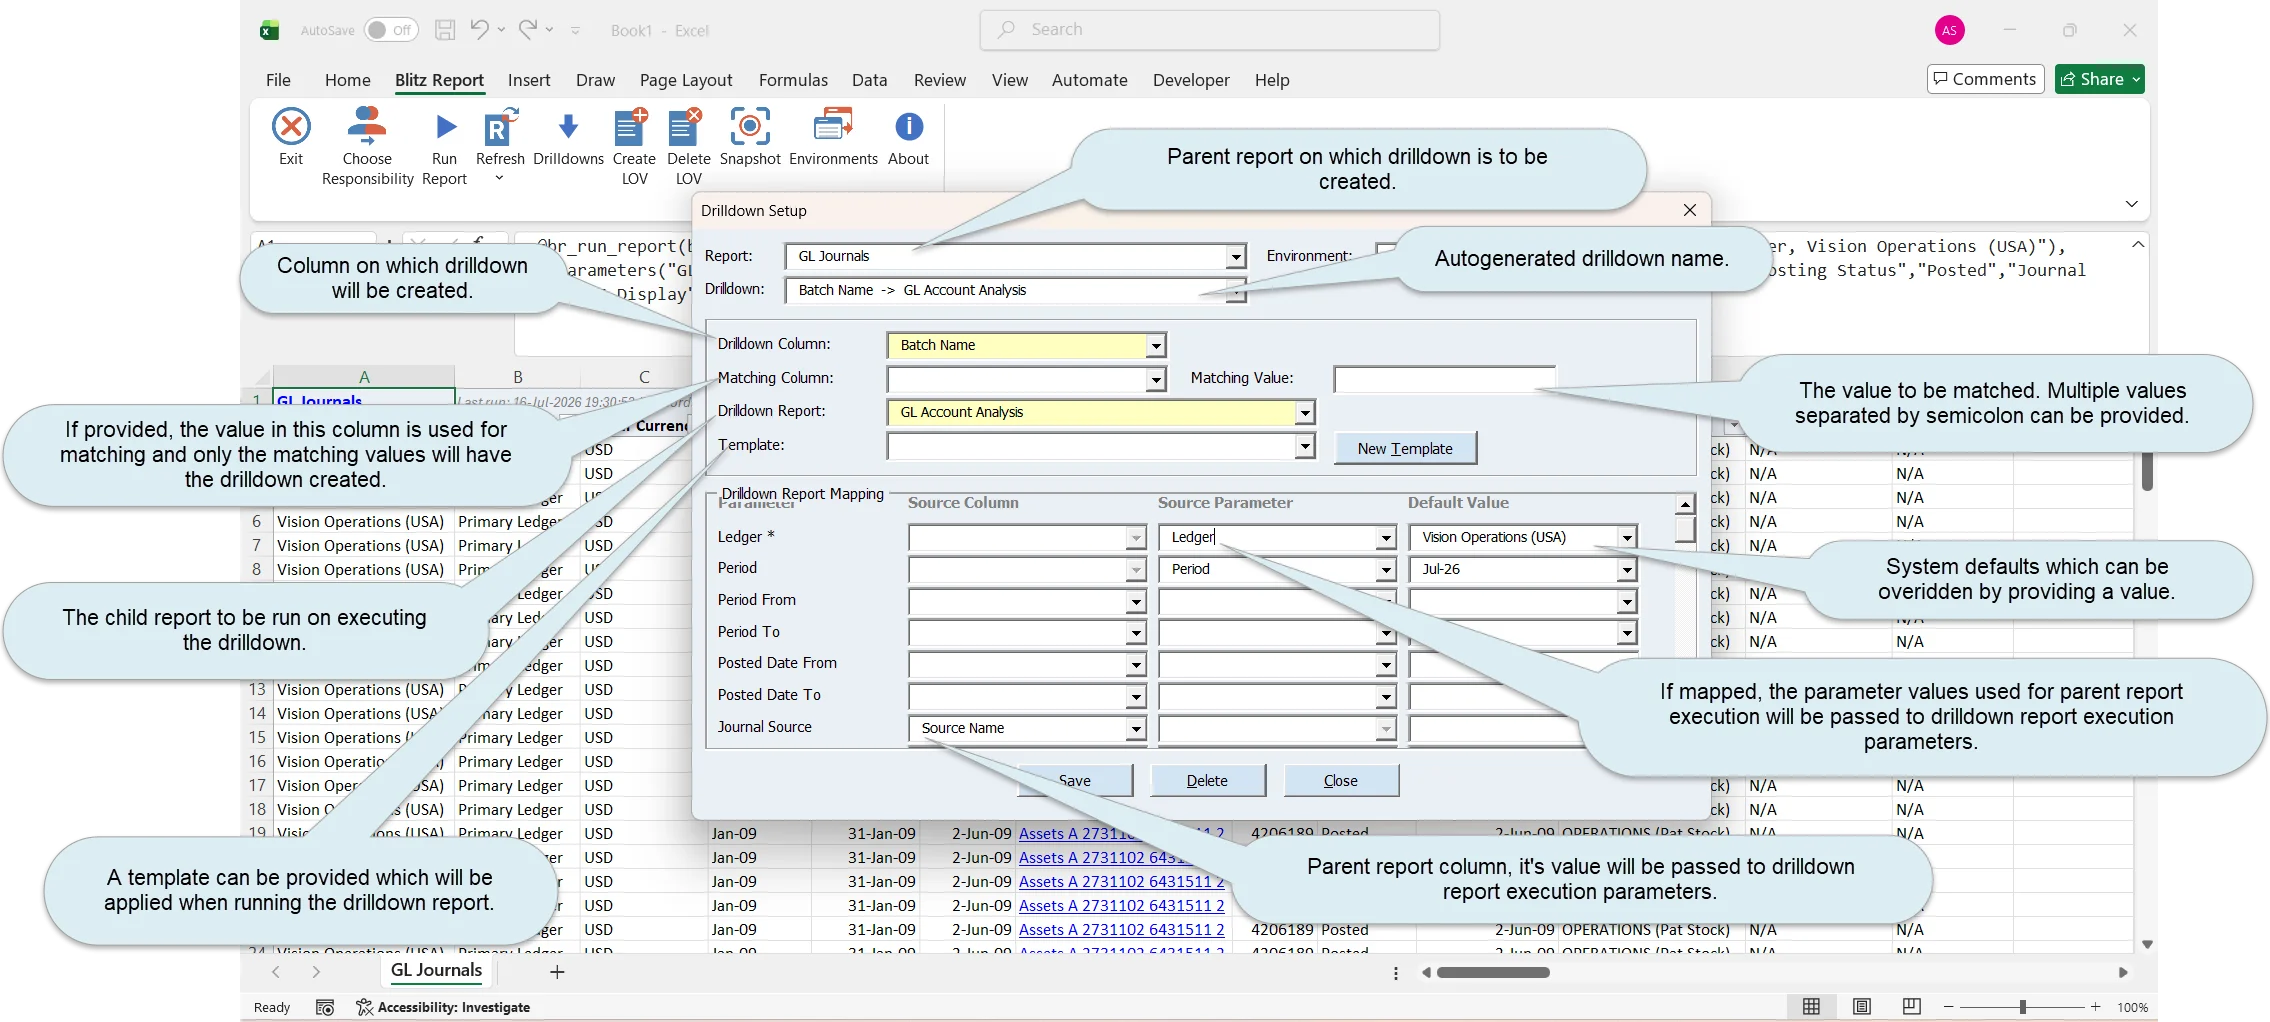The height and width of the screenshot is (1022, 2270).
Task: Switch to the Developer tab
Action: (1191, 80)
